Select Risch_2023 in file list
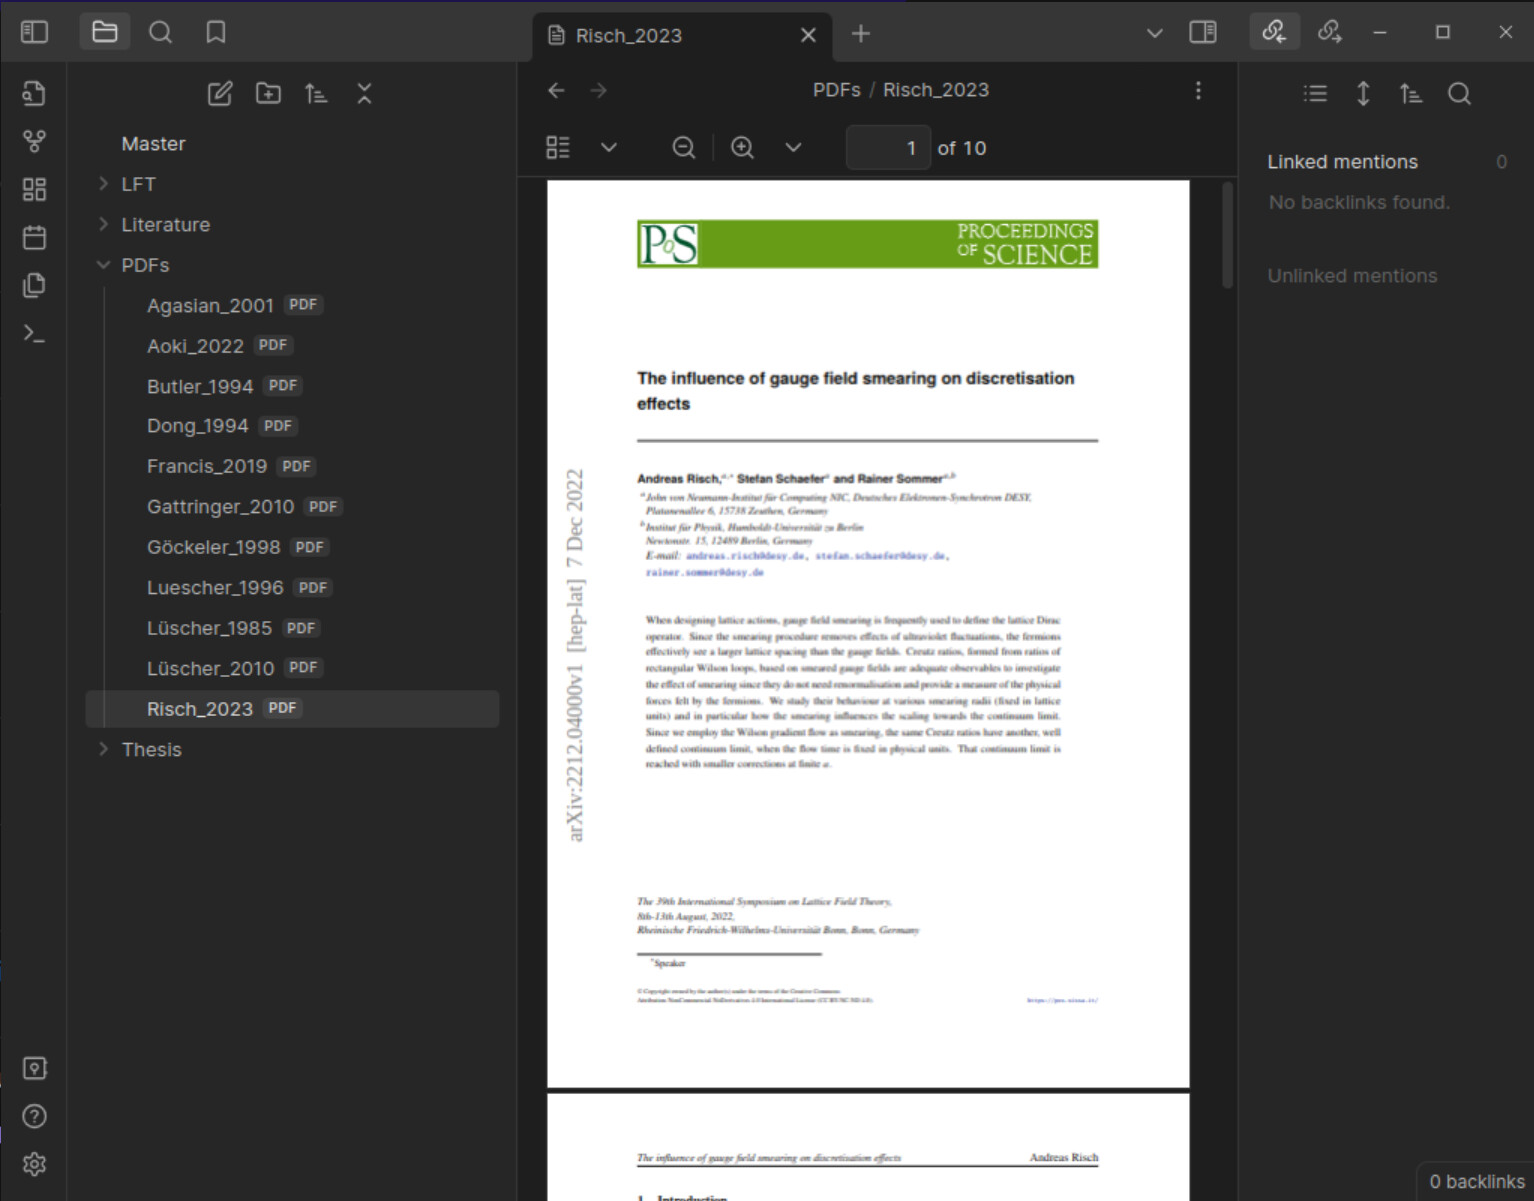Screen dimensions: 1534x1201 click(292, 709)
